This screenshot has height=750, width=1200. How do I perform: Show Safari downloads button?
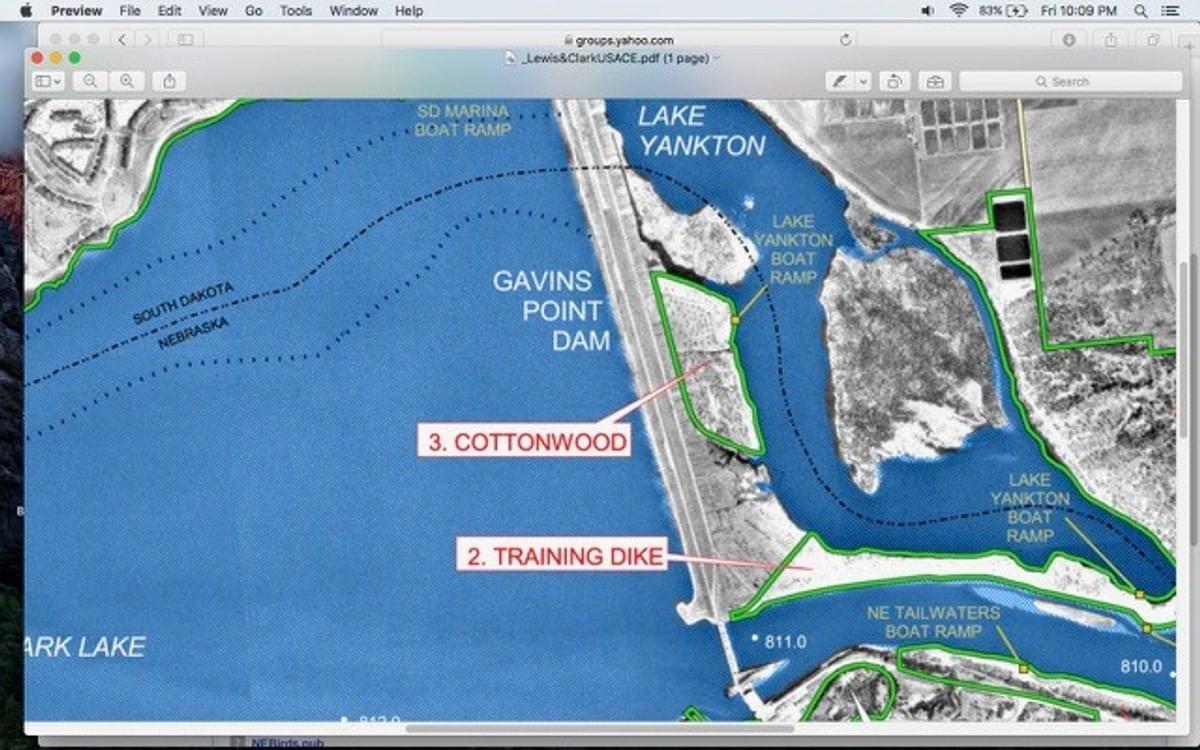(x=1069, y=40)
